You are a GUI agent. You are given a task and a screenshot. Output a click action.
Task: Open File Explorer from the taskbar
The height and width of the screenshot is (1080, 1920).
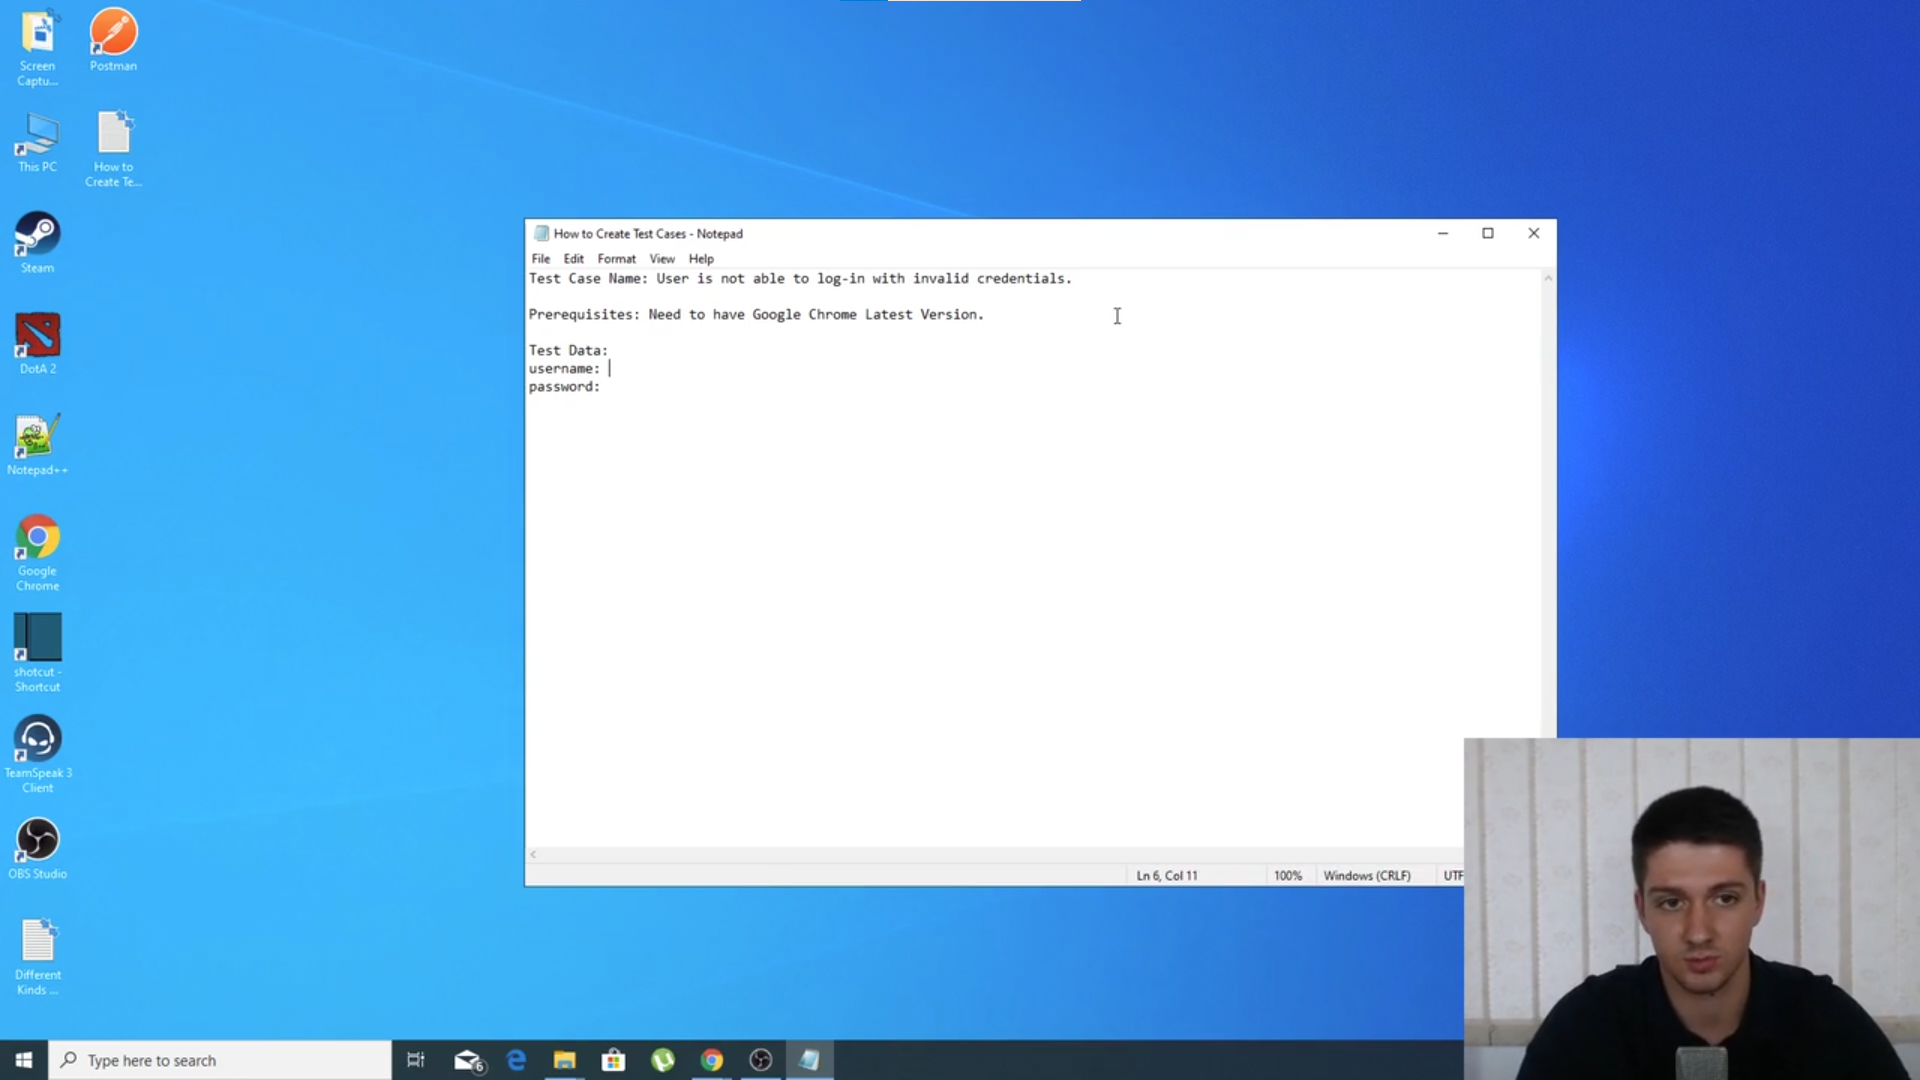pyautogui.click(x=565, y=1060)
